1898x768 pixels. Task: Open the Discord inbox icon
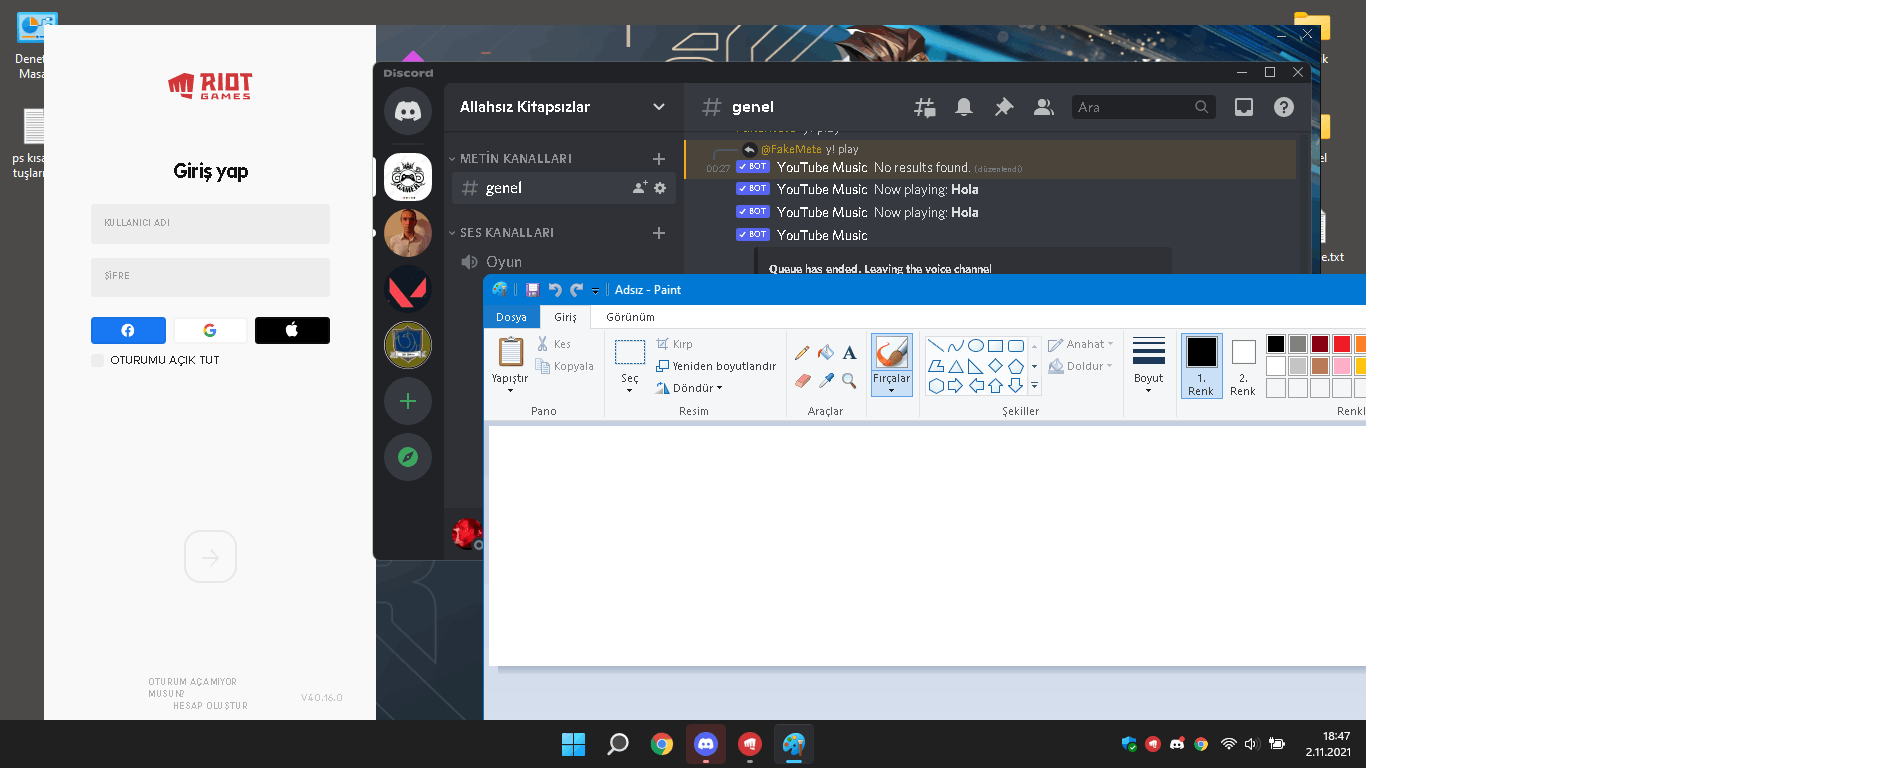coord(1244,107)
